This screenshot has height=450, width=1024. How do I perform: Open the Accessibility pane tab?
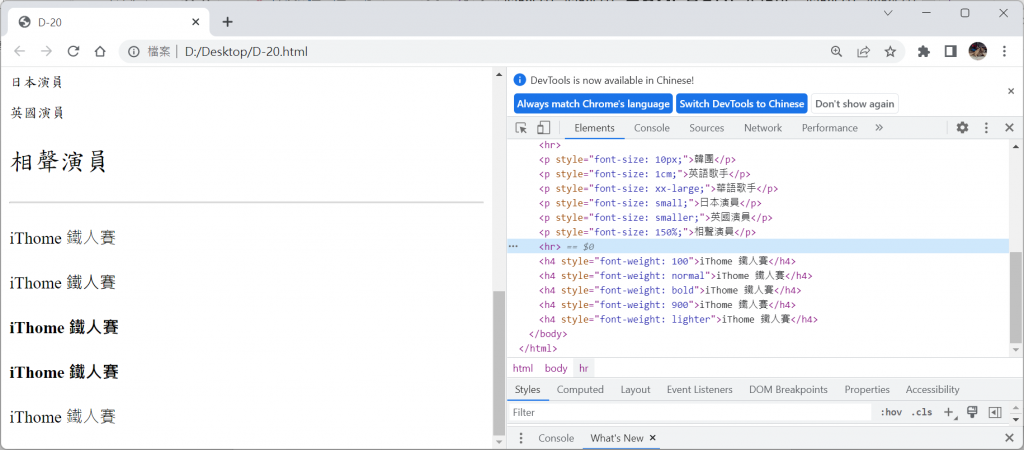pyautogui.click(x=933, y=390)
